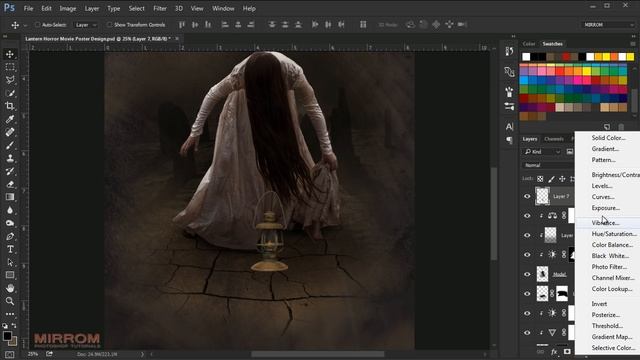Image resolution: width=640 pixels, height=360 pixels.
Task: Expand status bar info arrow
Action: pos(142,354)
